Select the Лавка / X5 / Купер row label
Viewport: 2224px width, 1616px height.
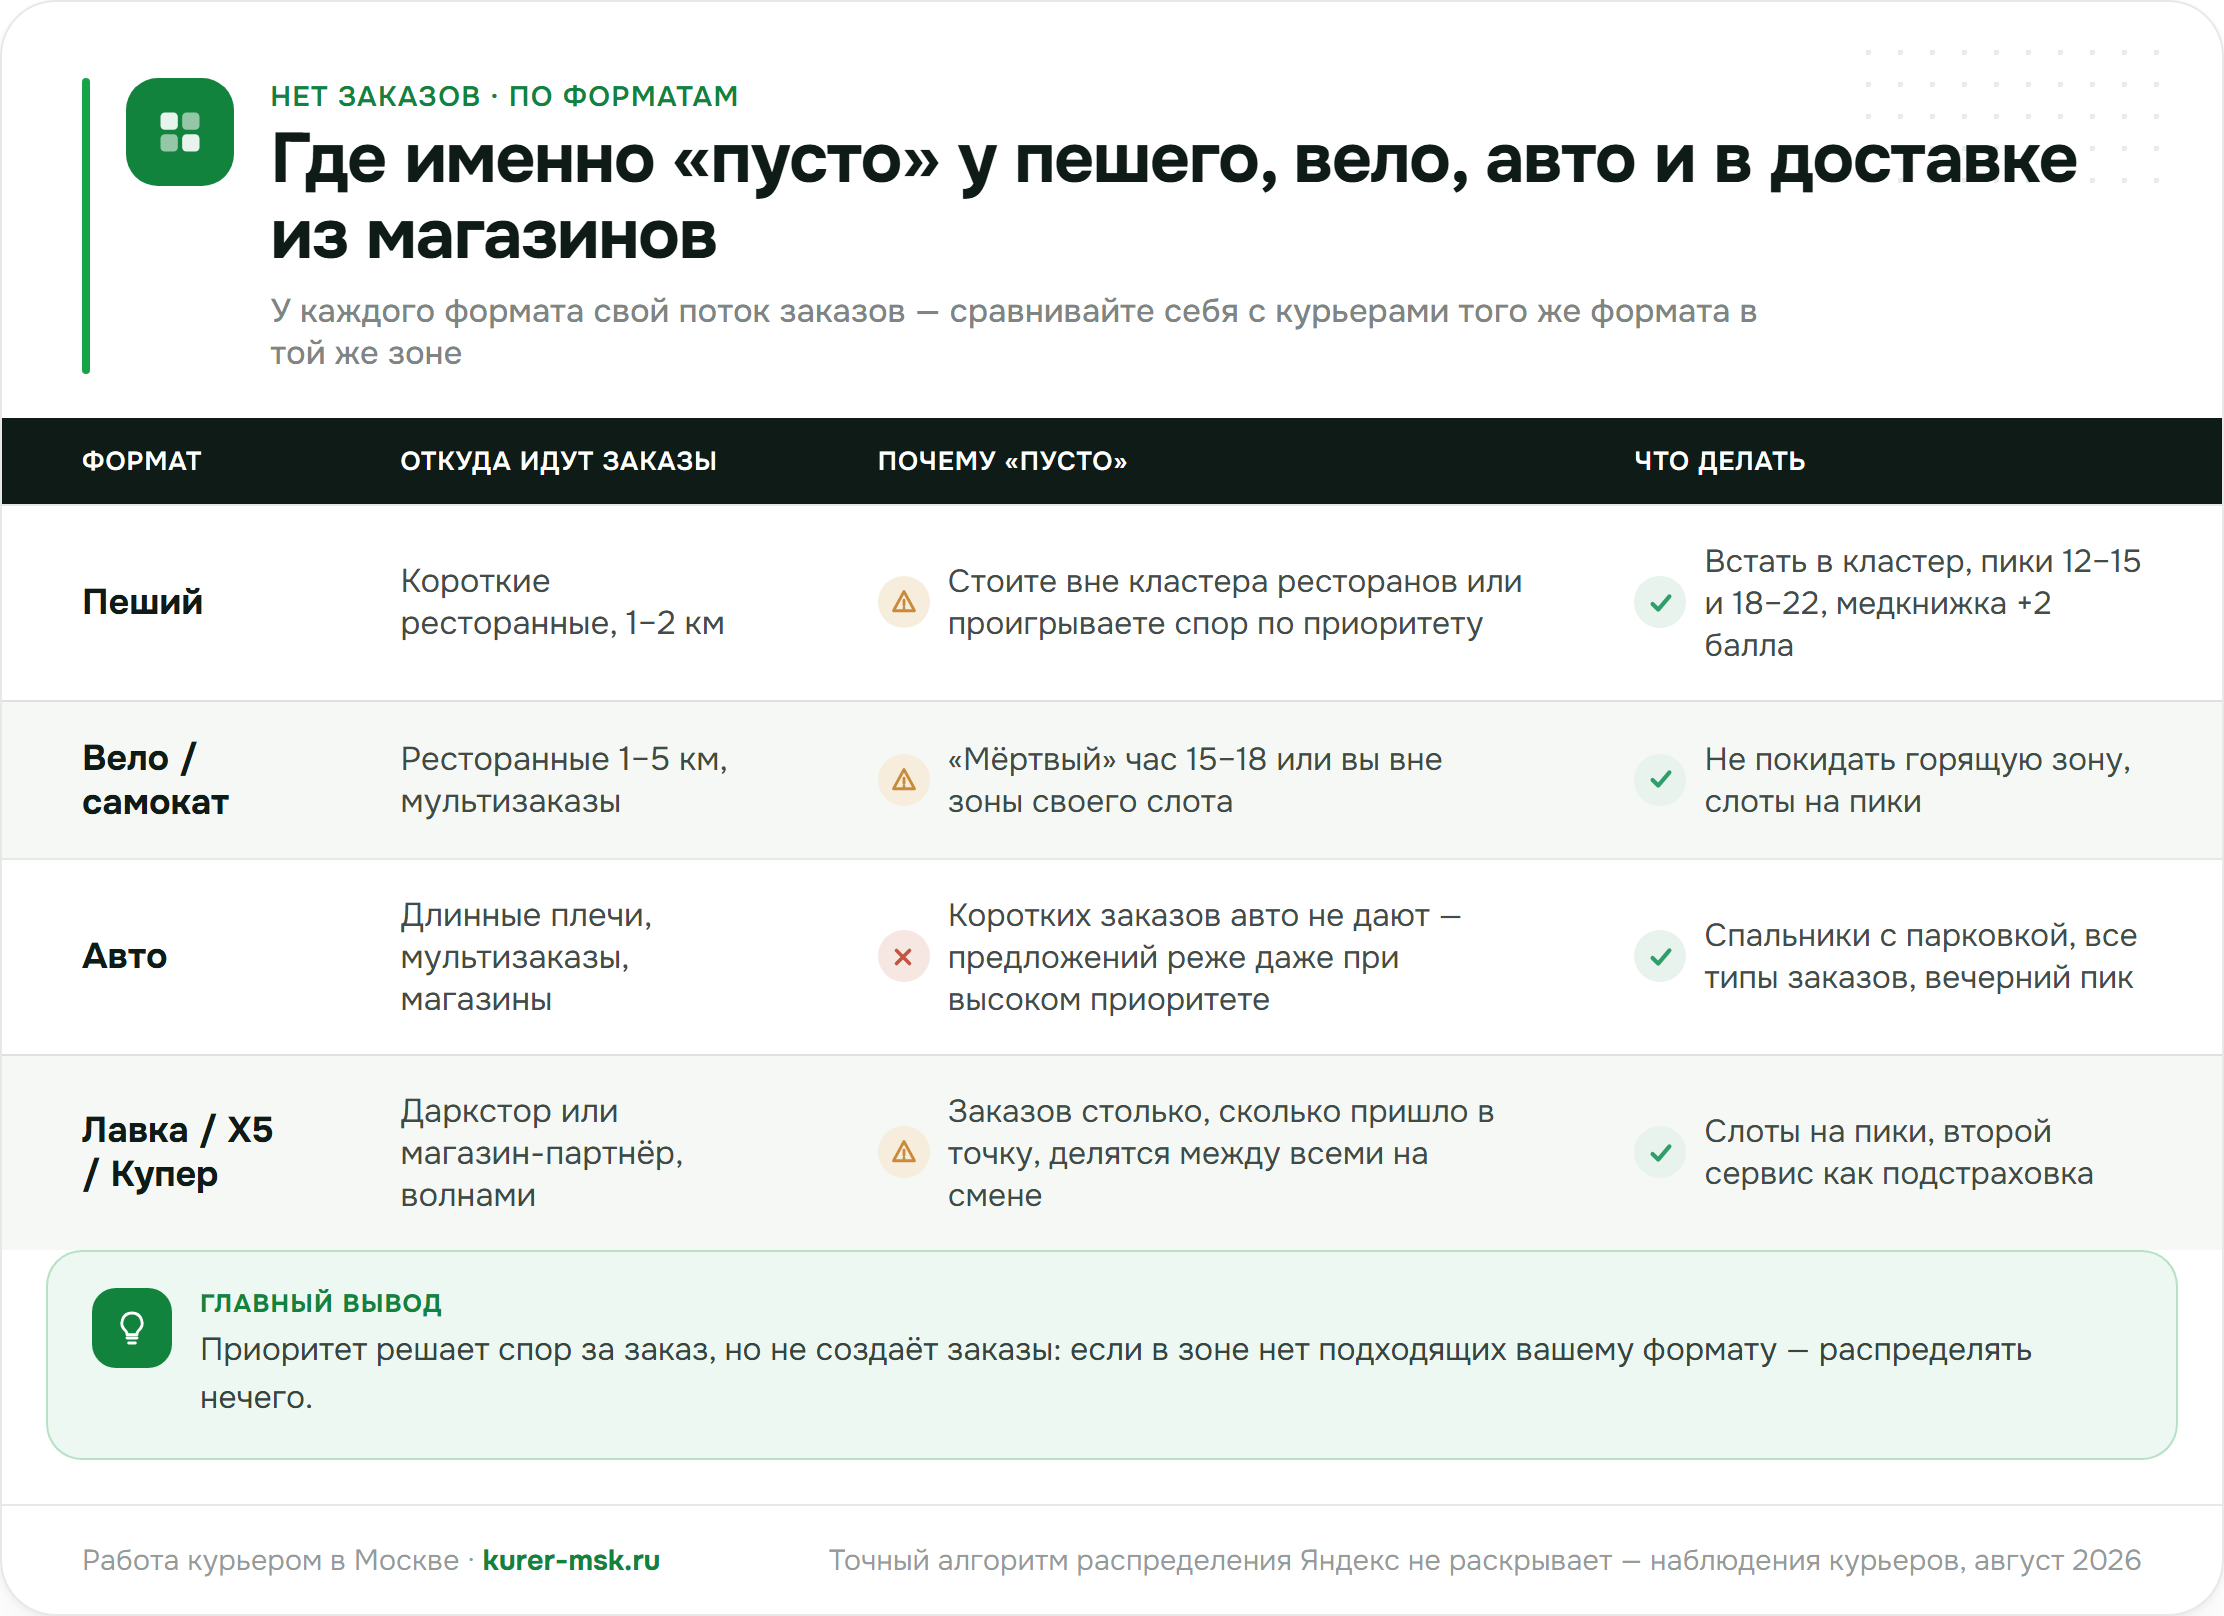178,1152
